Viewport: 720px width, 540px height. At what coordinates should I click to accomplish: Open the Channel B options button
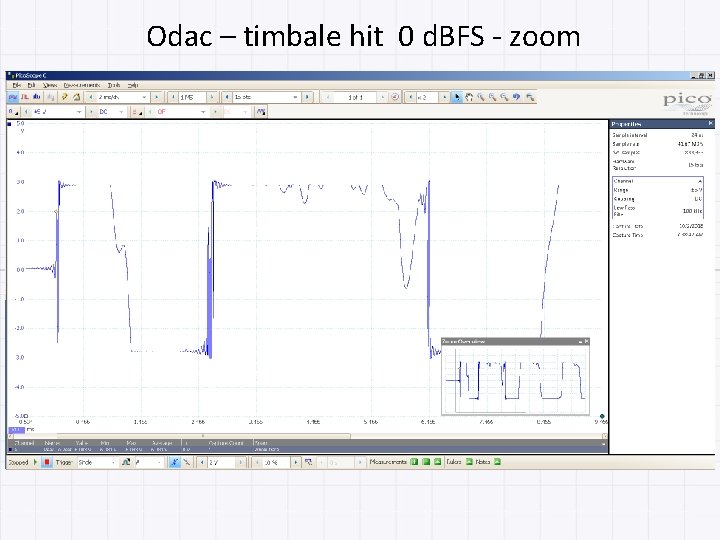click(x=137, y=112)
